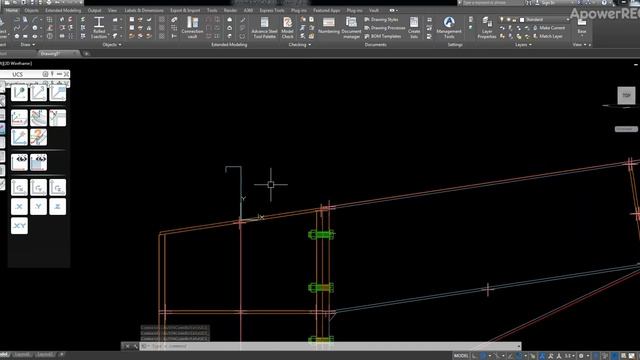Image resolution: width=640 pixels, height=360 pixels.
Task: Open the Advance Steel Tool Palette
Action: click(264, 28)
